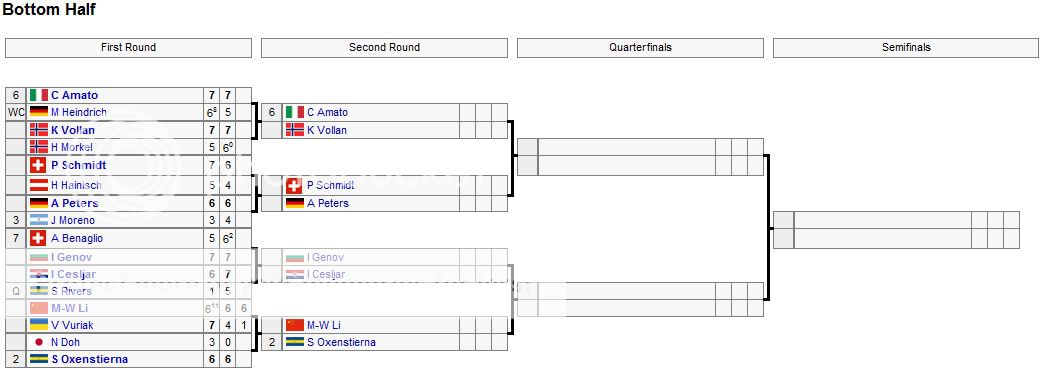The height and width of the screenshot is (377, 1047).
Task: Open the H Morkel player link
Action: click(72, 147)
